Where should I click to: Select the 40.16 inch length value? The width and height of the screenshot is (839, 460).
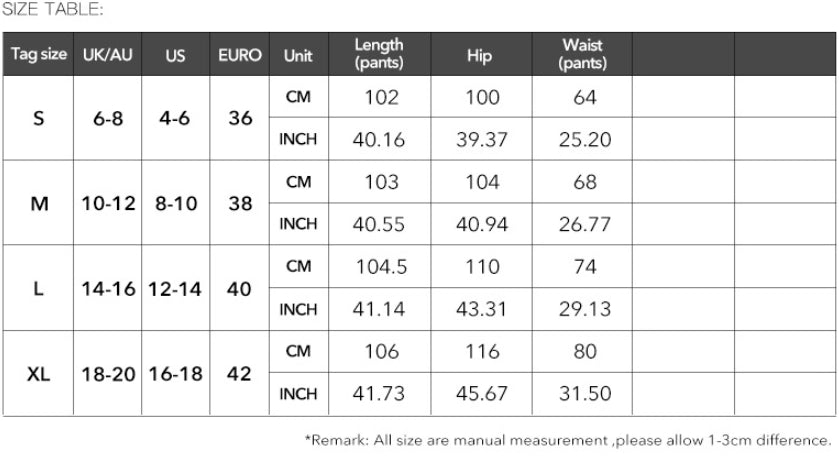[x=379, y=140]
